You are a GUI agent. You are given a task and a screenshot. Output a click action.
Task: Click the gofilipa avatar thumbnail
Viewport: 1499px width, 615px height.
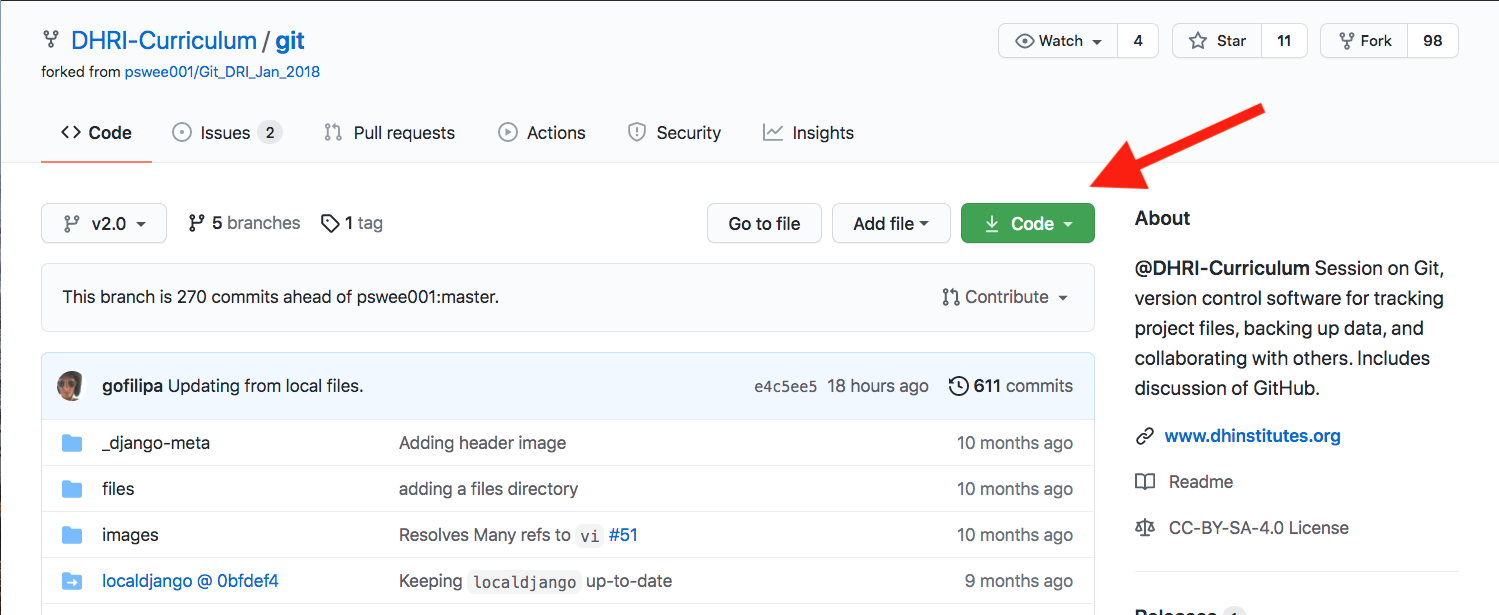point(71,386)
